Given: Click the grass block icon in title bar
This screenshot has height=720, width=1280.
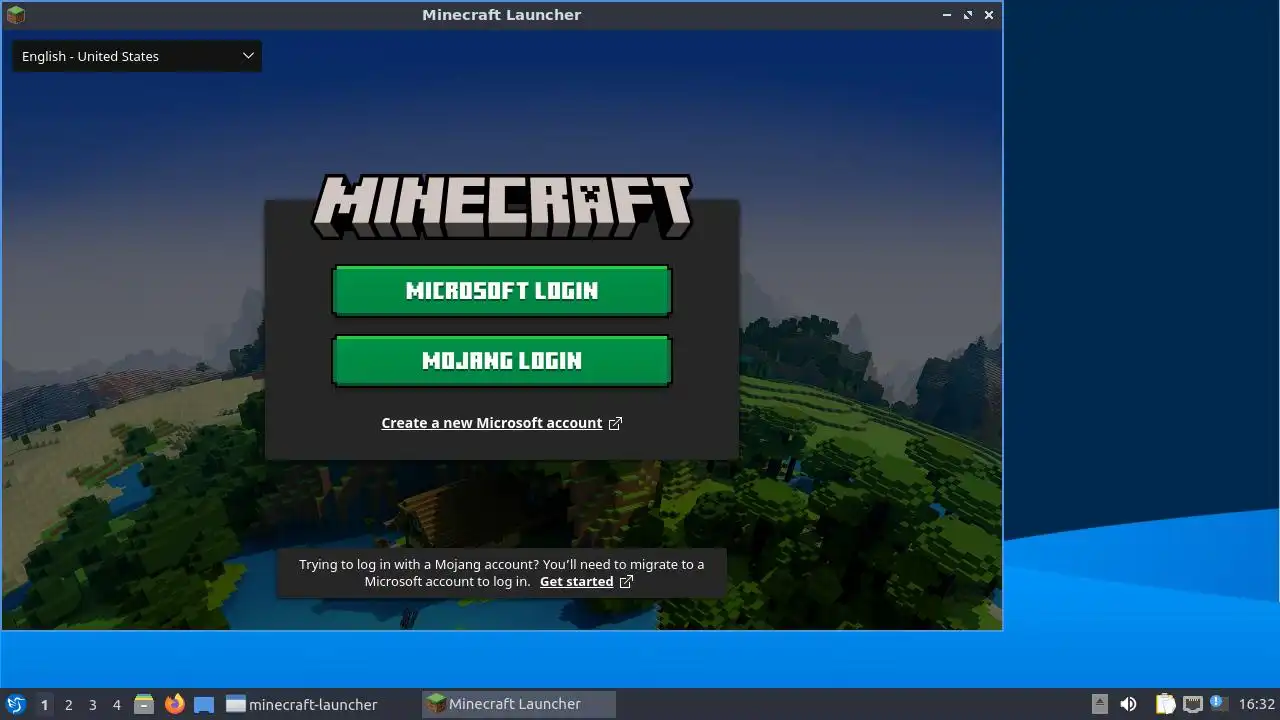Looking at the screenshot, I should point(15,15).
